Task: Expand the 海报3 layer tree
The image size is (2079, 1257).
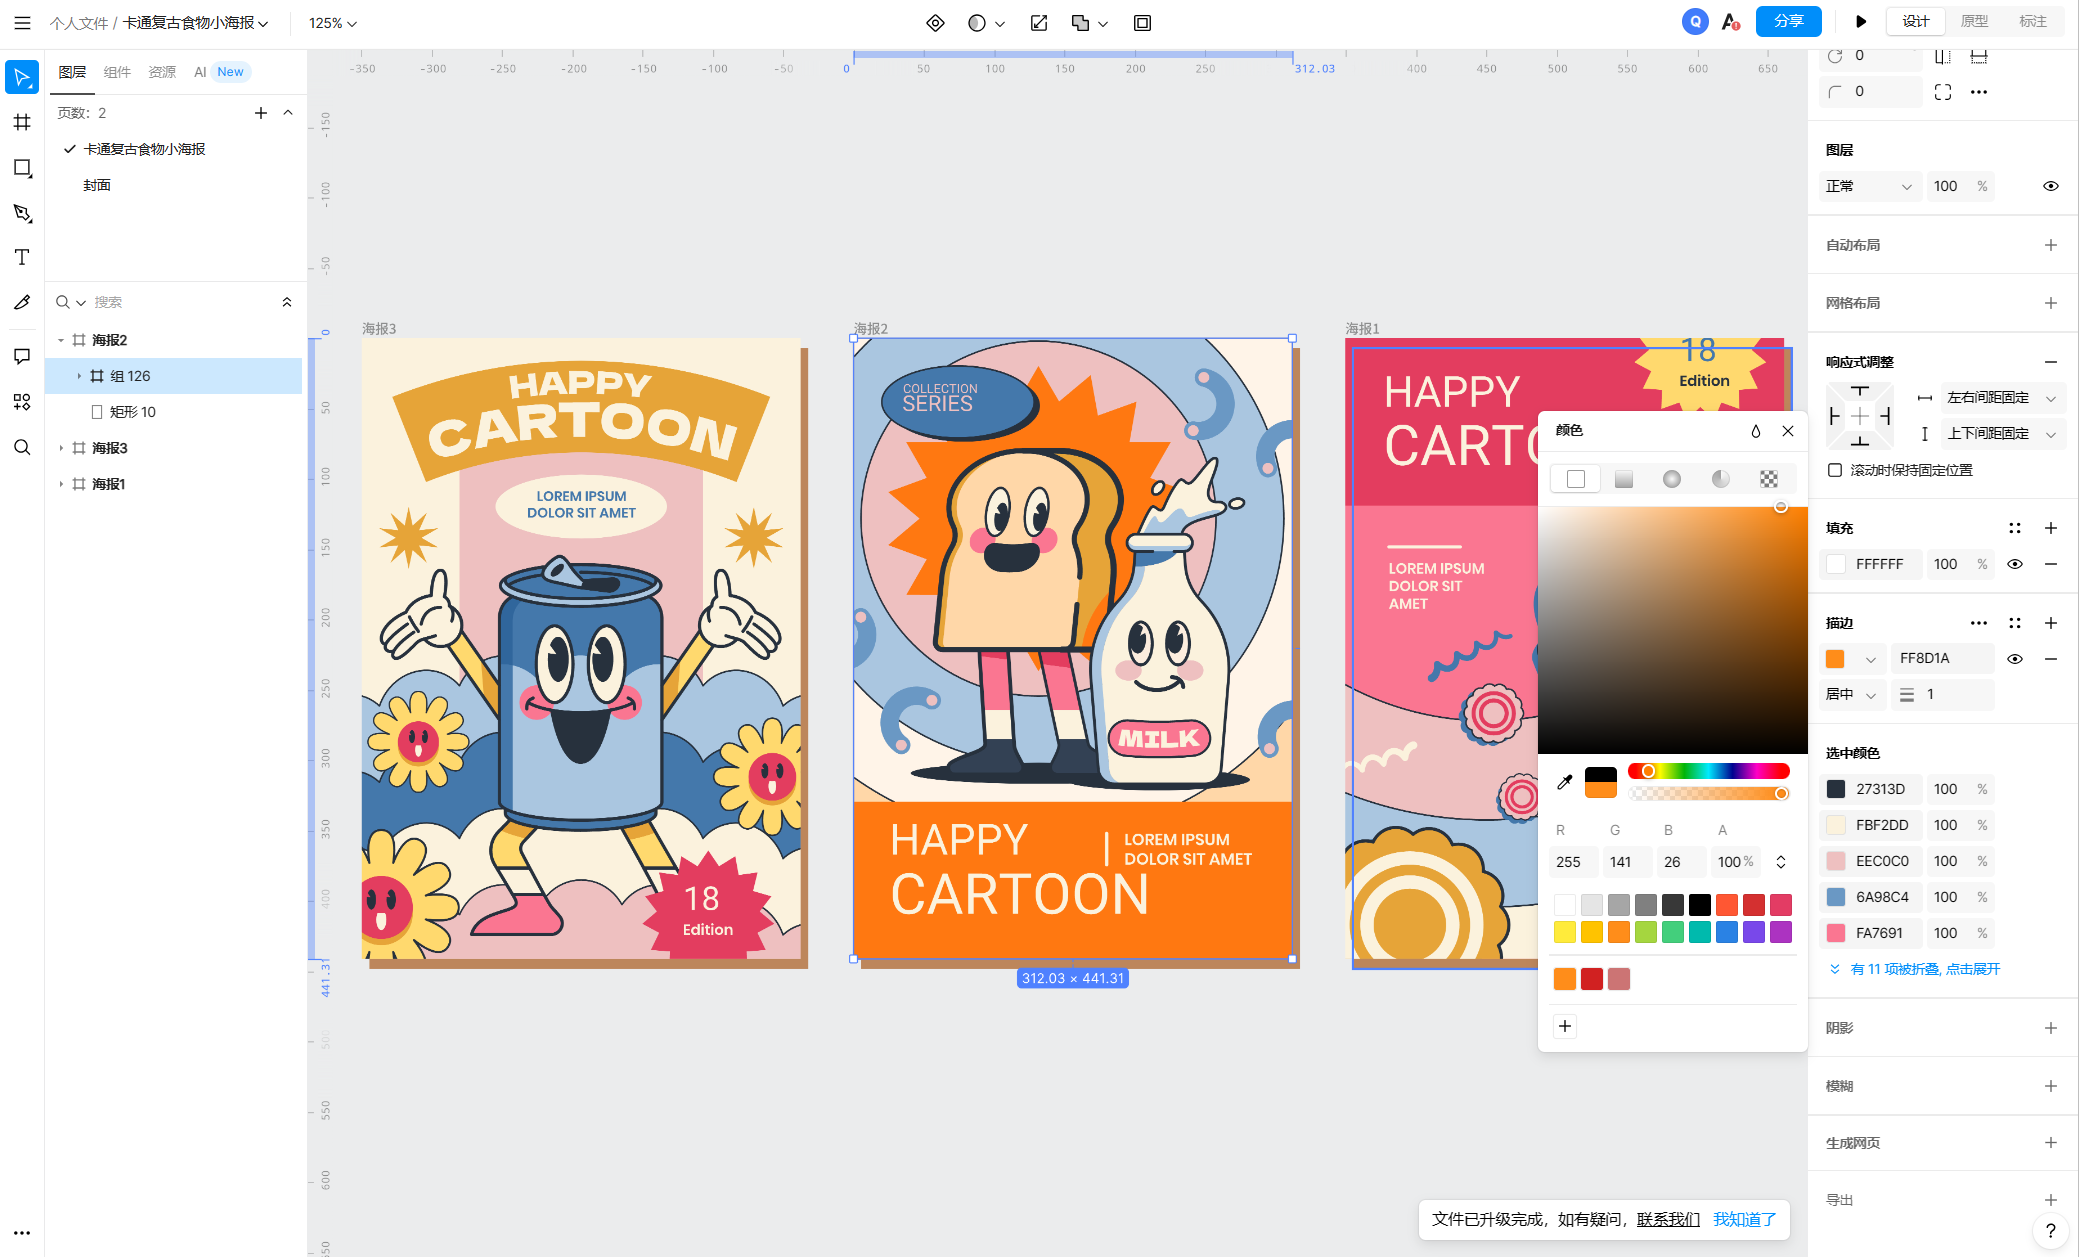Action: (x=61, y=448)
